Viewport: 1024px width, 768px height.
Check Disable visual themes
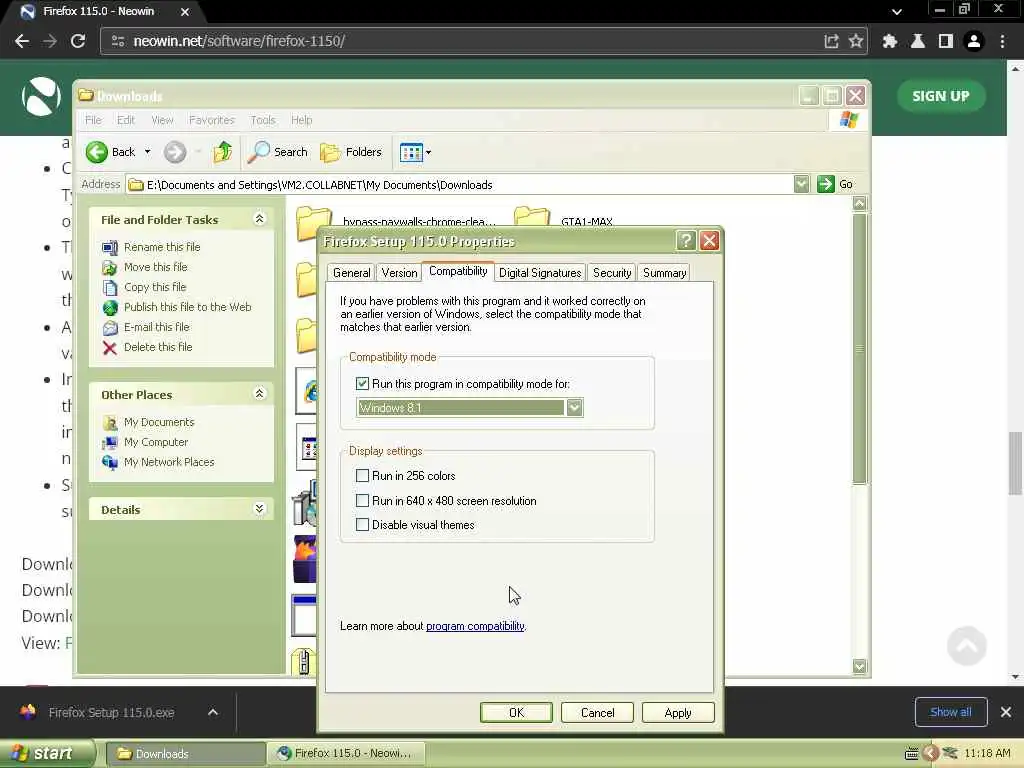(x=362, y=524)
